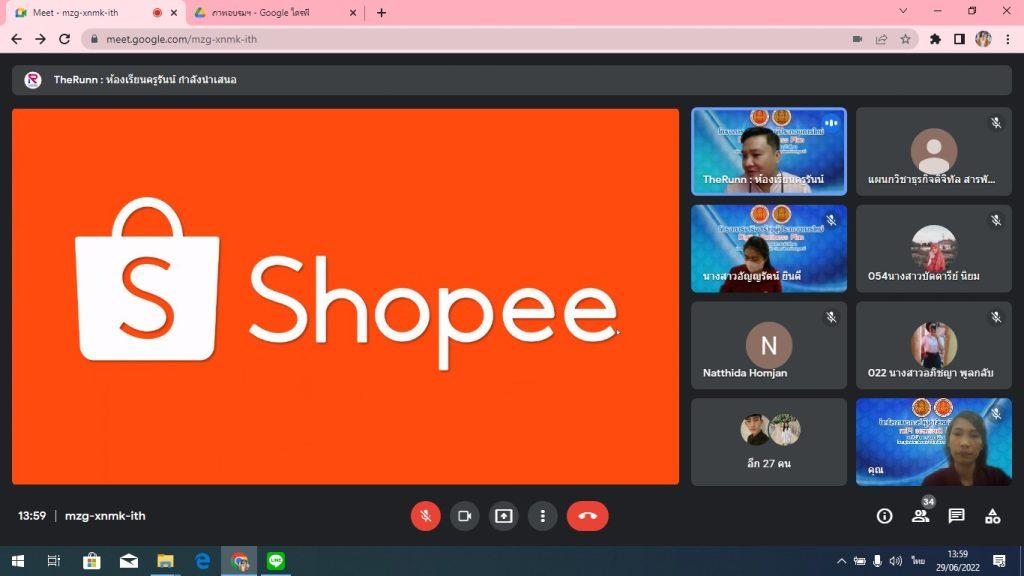Select นางสาวธัญญรัตน์ ยินดี video tile

(x=769, y=248)
